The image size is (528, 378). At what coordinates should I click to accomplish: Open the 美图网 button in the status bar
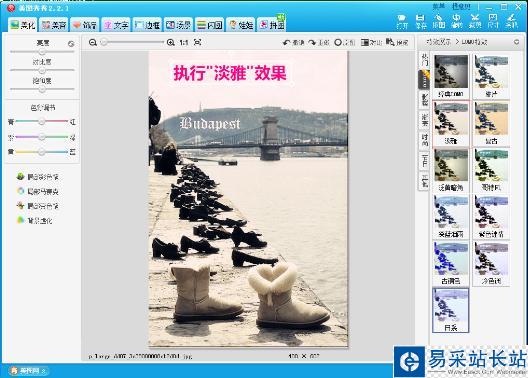pyautogui.click(x=28, y=371)
